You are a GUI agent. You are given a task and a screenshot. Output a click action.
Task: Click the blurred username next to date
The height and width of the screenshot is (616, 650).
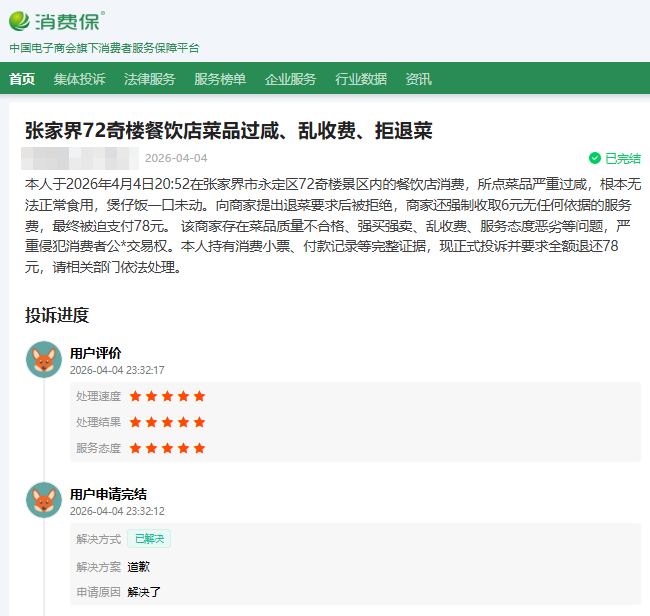[x=80, y=158]
